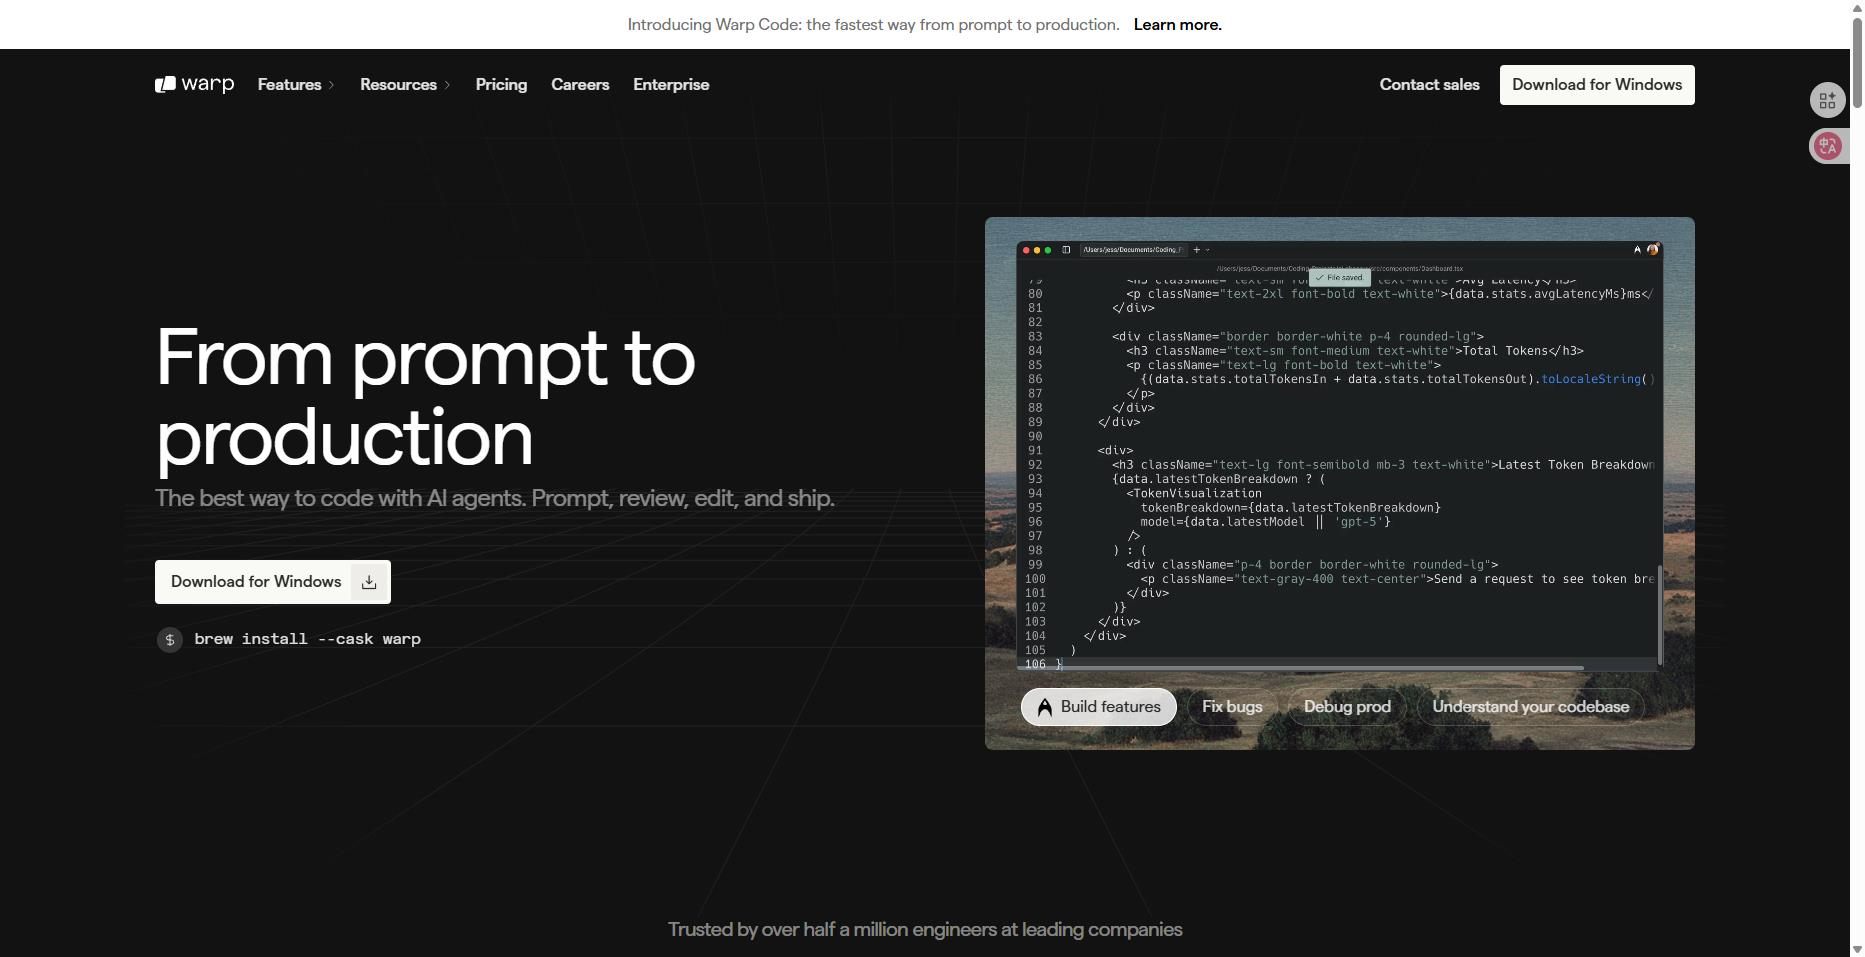
Task: Open the Pricing page
Action: [x=501, y=85]
